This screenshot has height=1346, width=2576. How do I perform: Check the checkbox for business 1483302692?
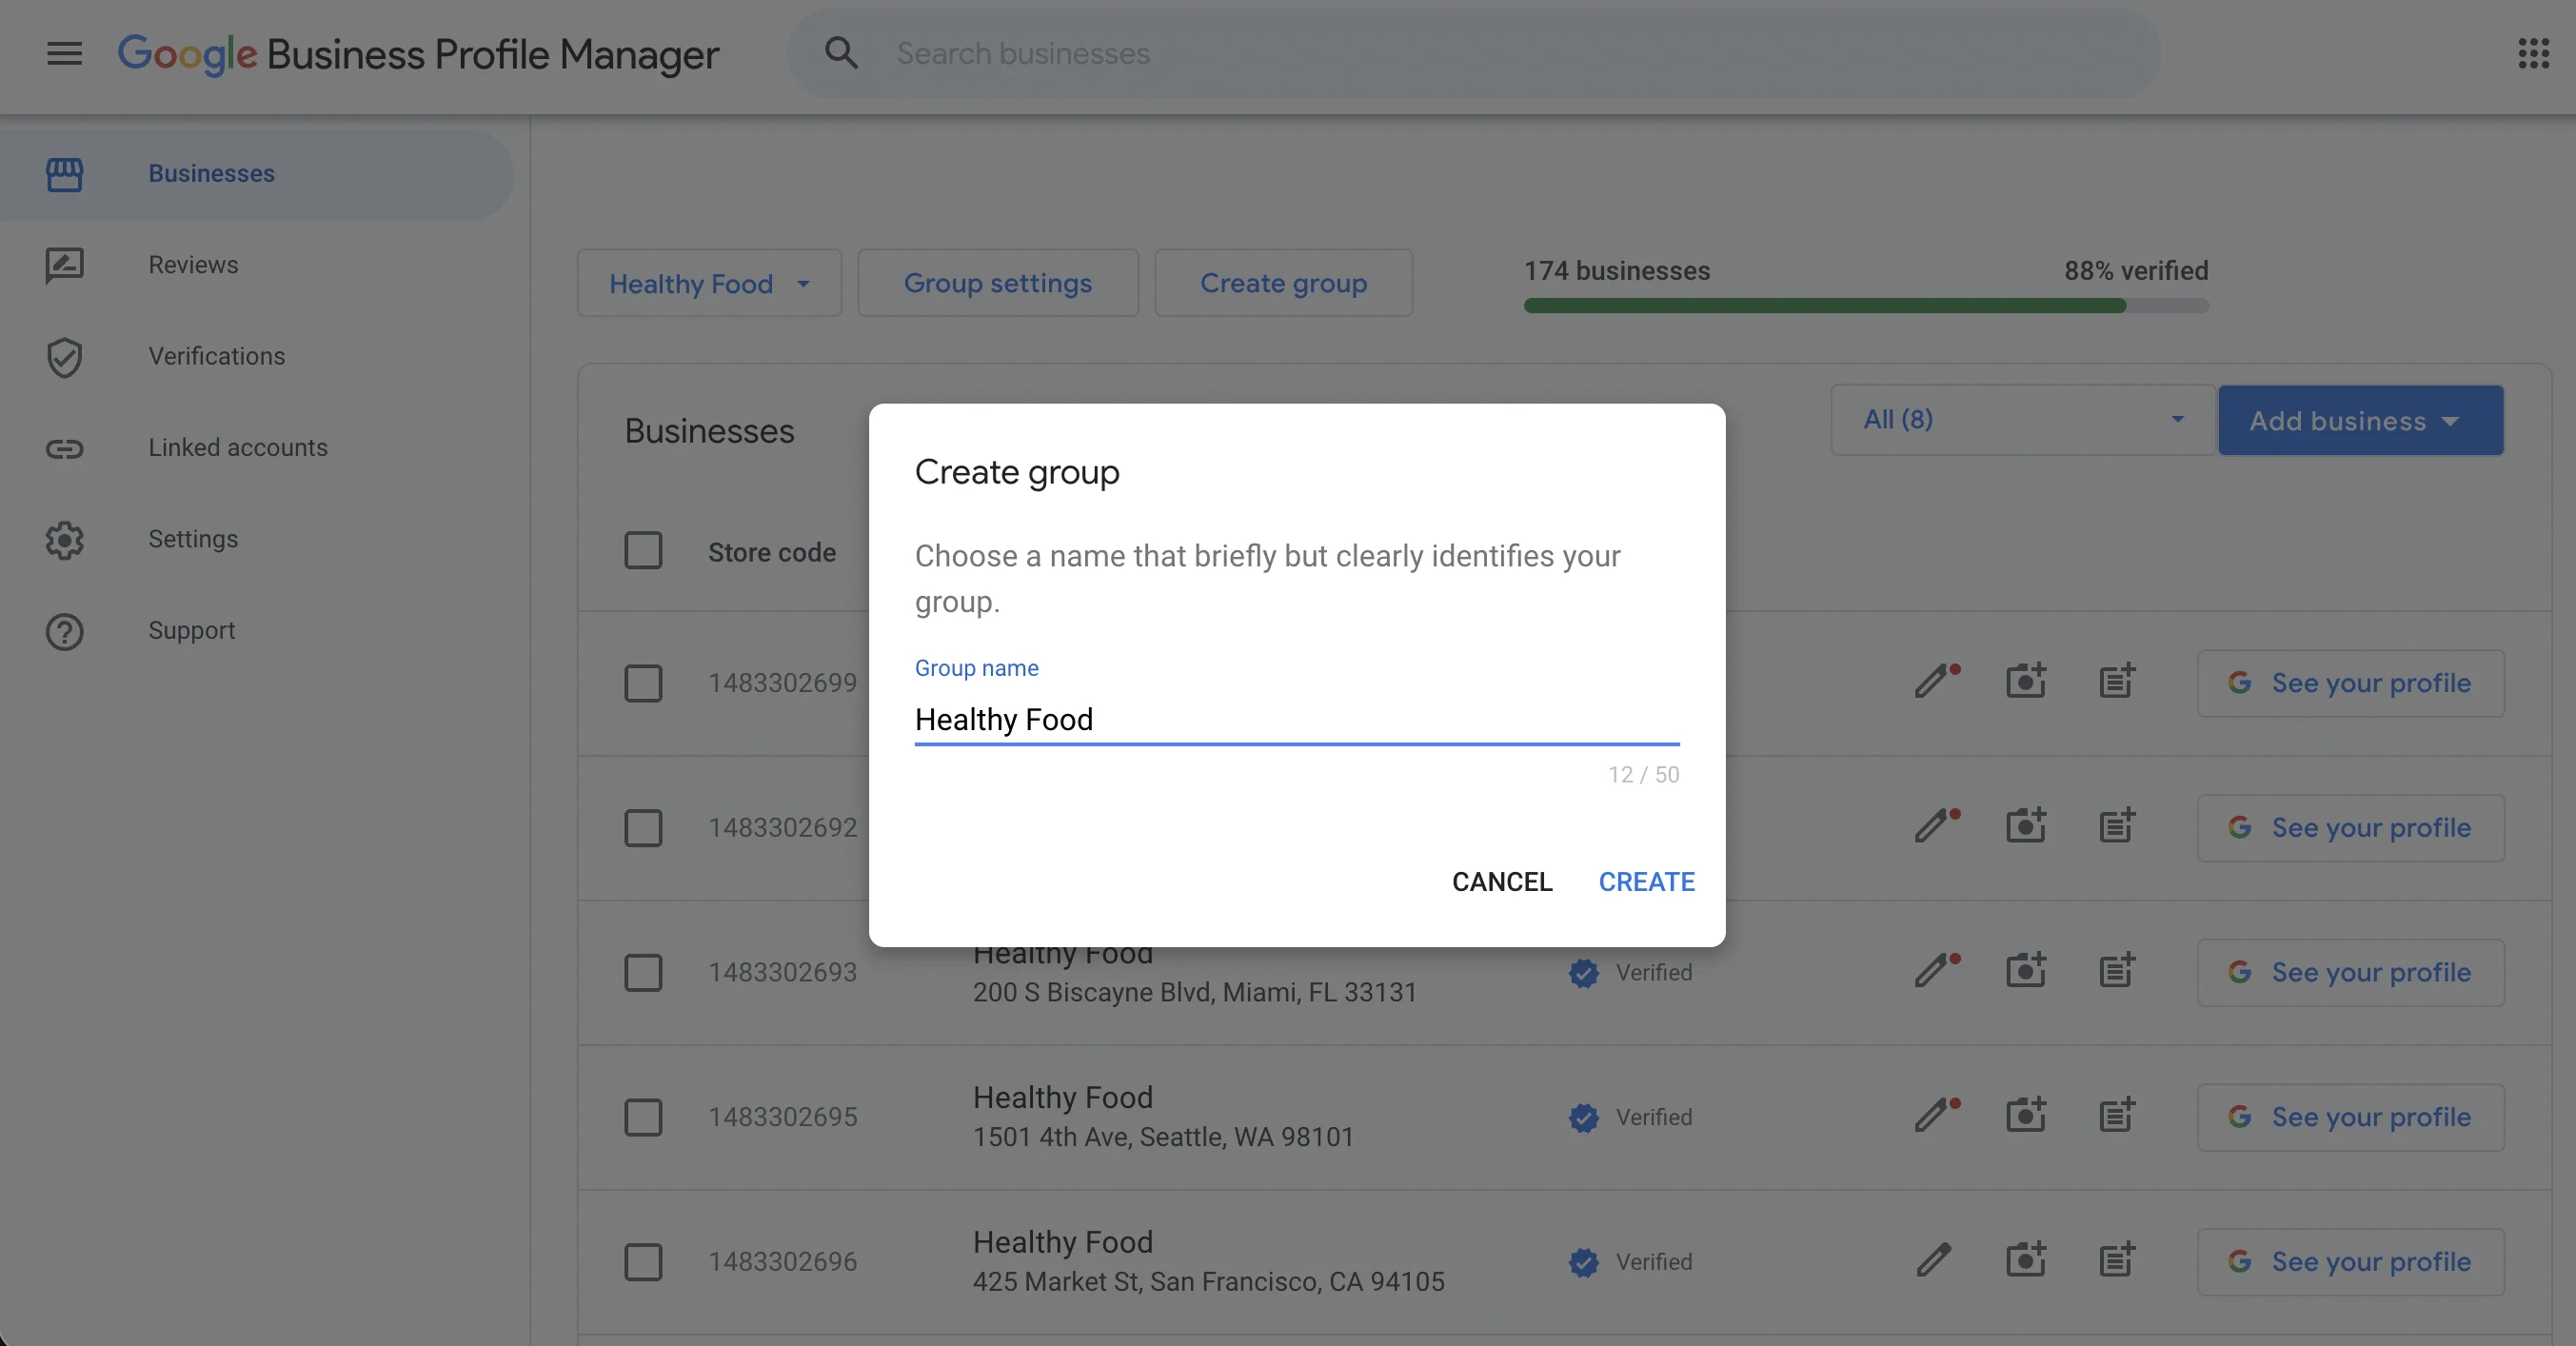point(644,828)
